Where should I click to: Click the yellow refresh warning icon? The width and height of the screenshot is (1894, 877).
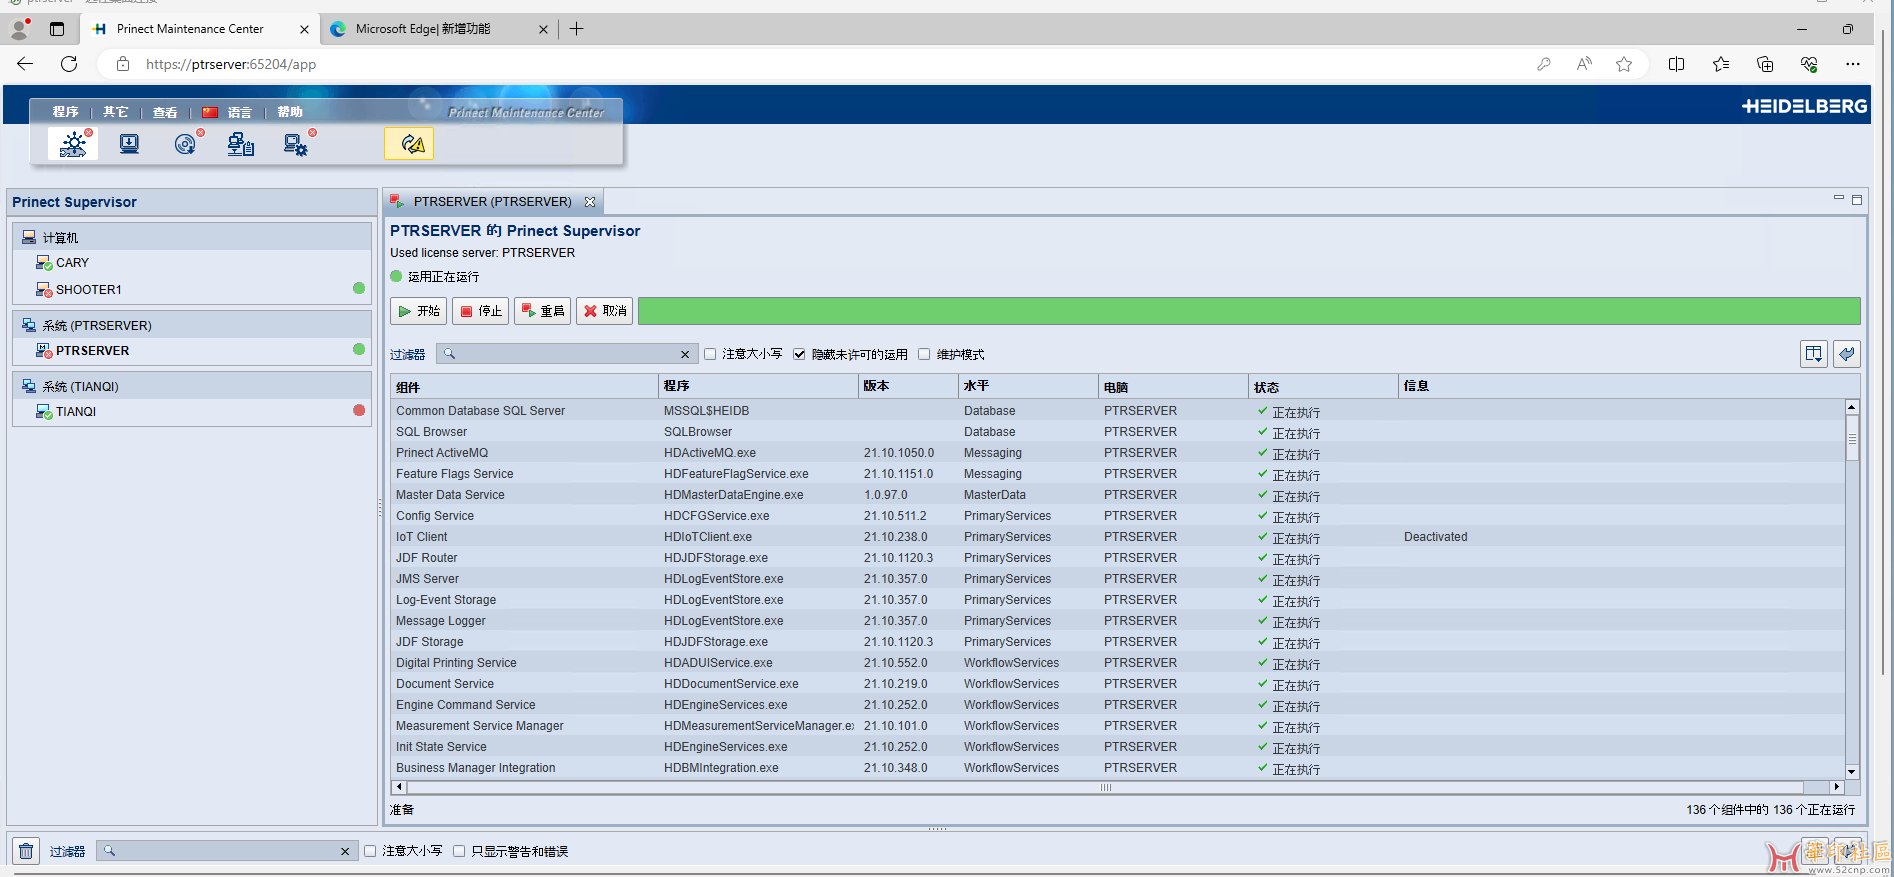(409, 144)
